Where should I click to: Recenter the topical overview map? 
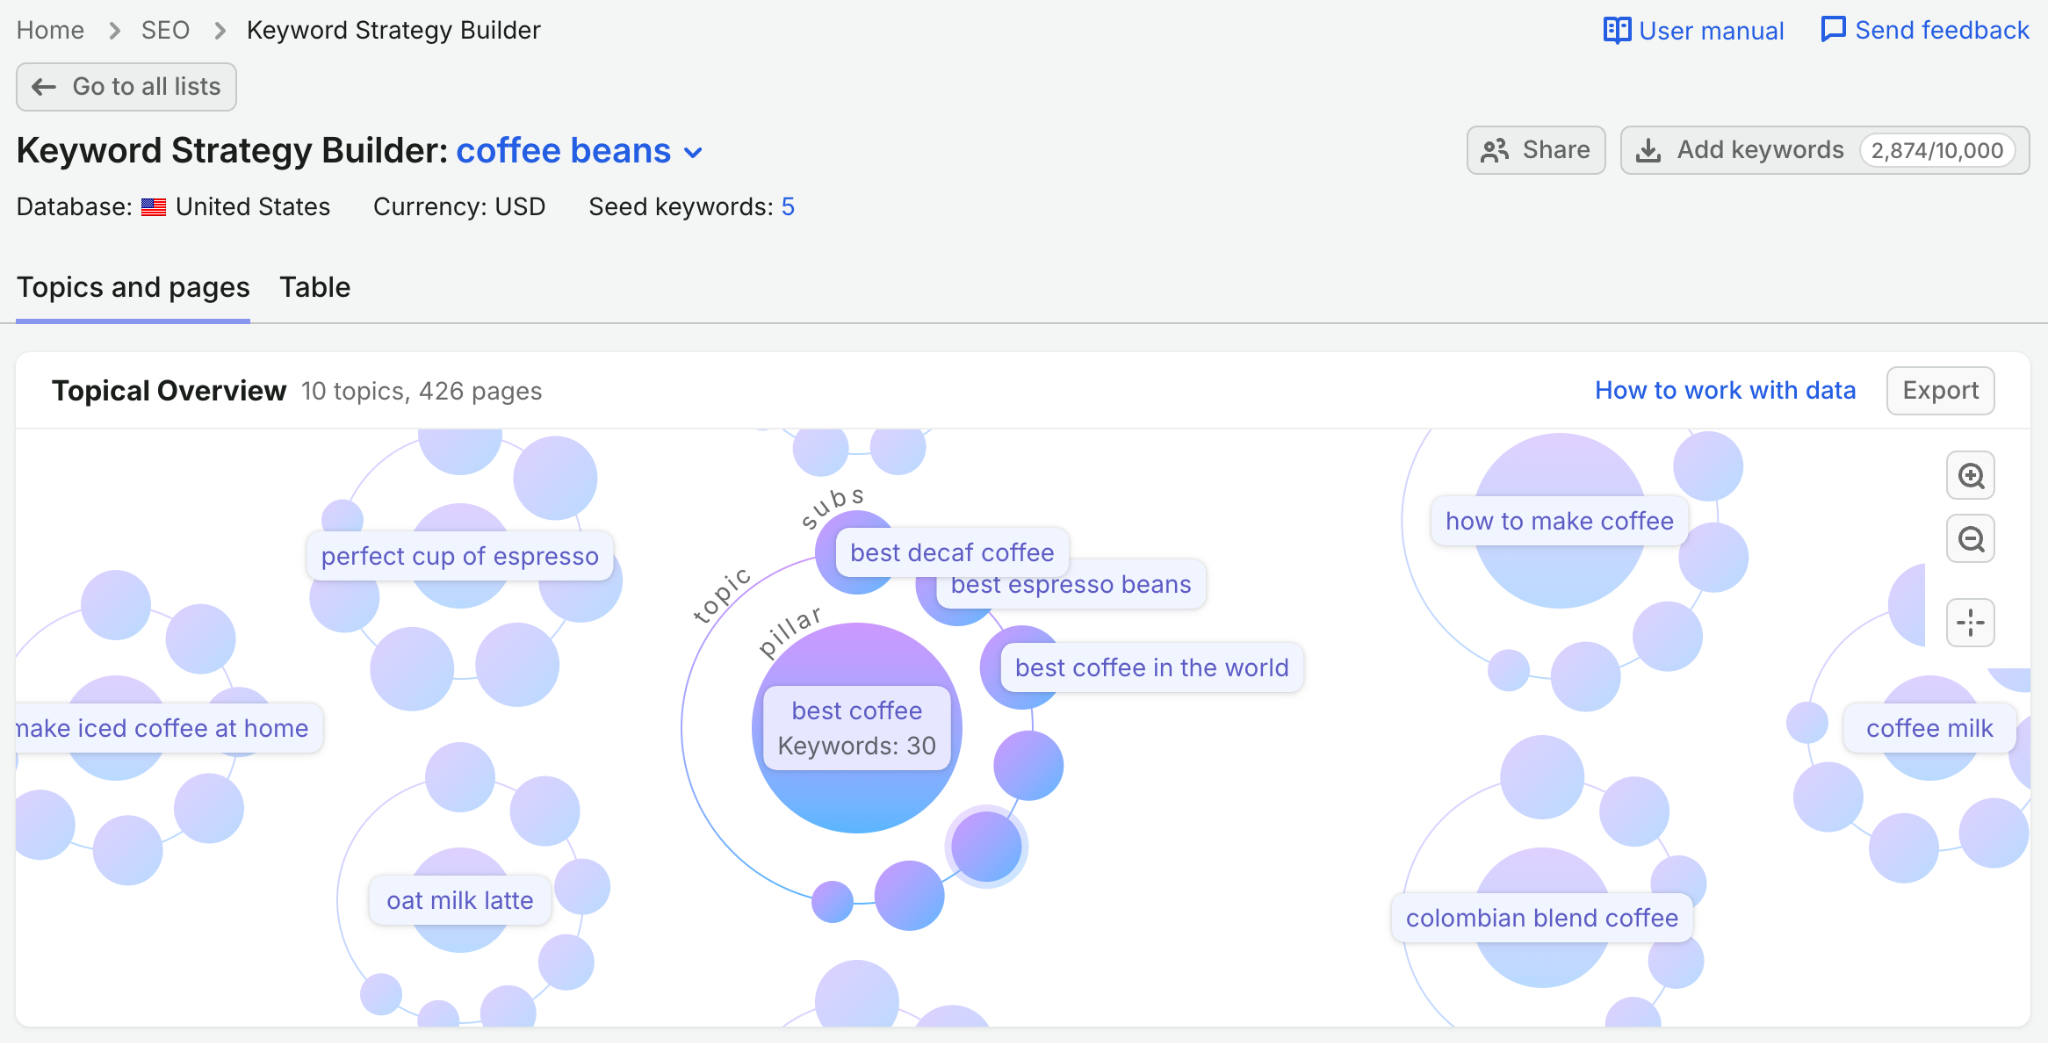[1970, 623]
